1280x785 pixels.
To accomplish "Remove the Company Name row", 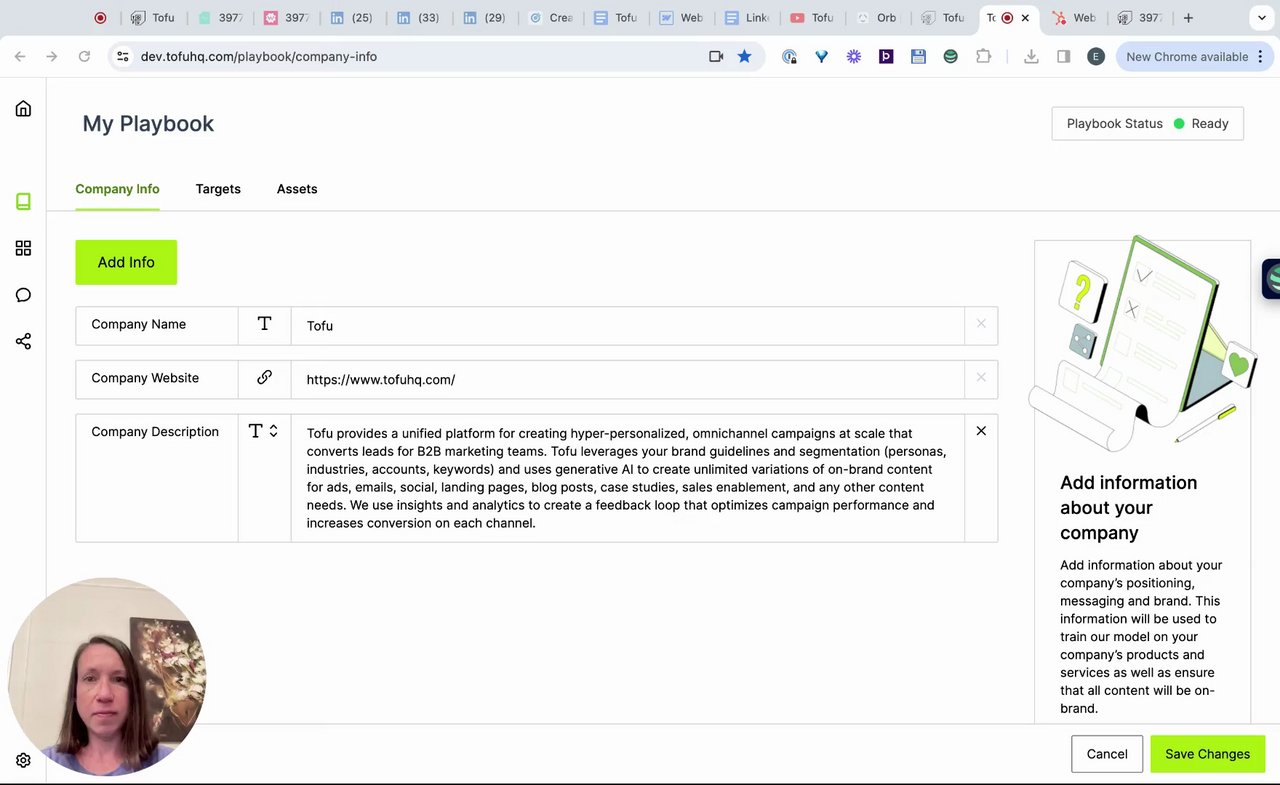I will tap(981, 324).
